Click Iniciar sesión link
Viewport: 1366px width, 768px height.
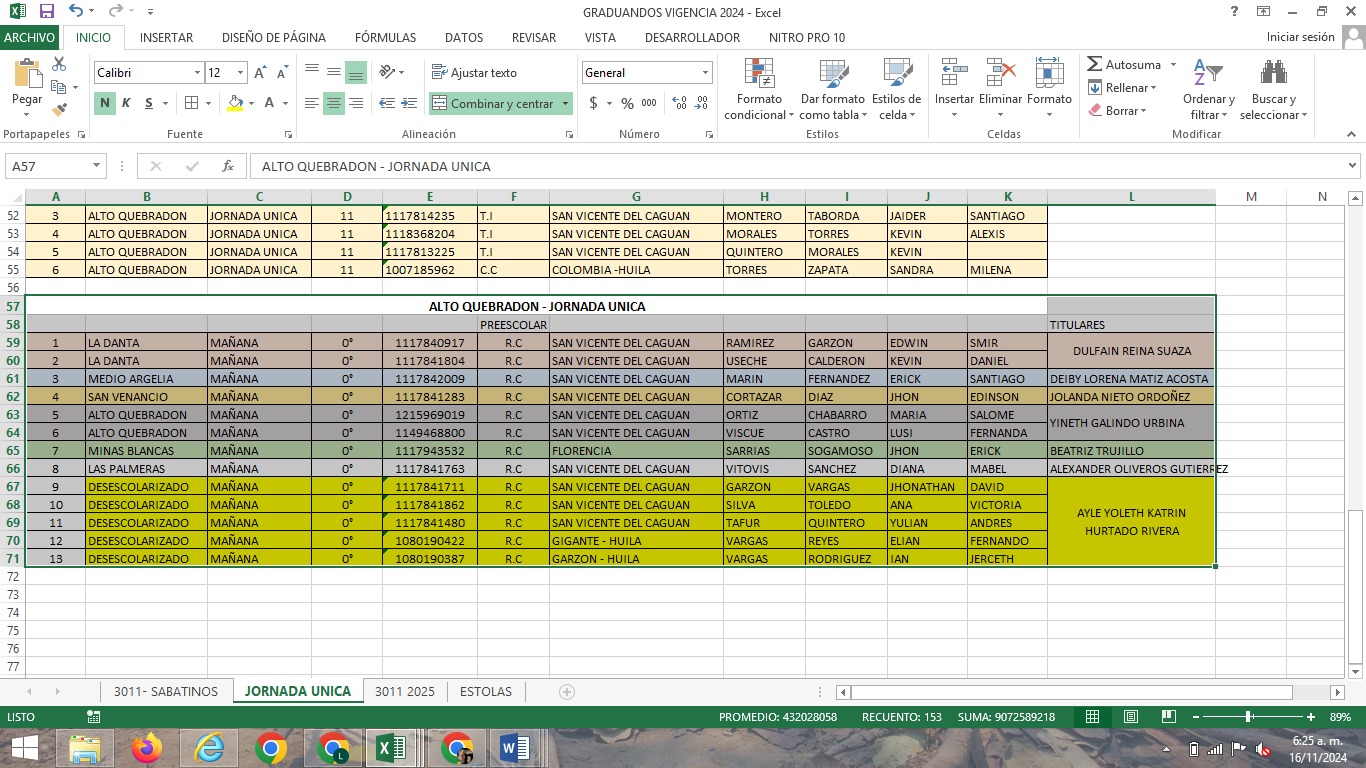1300,37
